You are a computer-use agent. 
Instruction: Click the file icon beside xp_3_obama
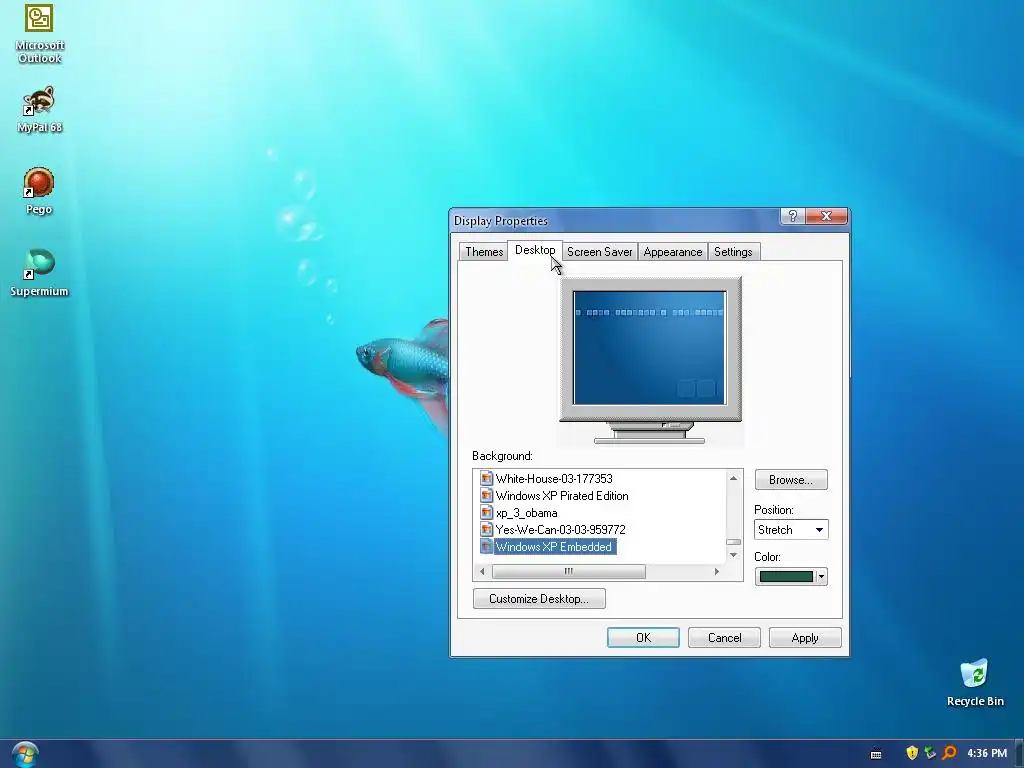[486, 512]
